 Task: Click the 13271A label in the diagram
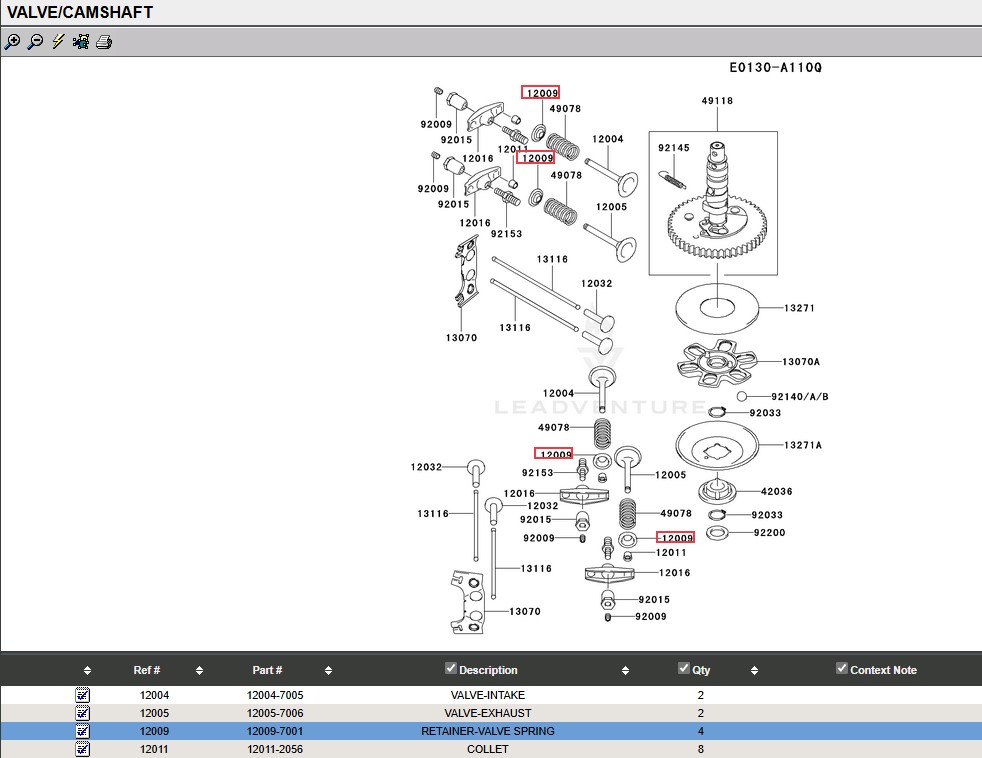point(802,445)
